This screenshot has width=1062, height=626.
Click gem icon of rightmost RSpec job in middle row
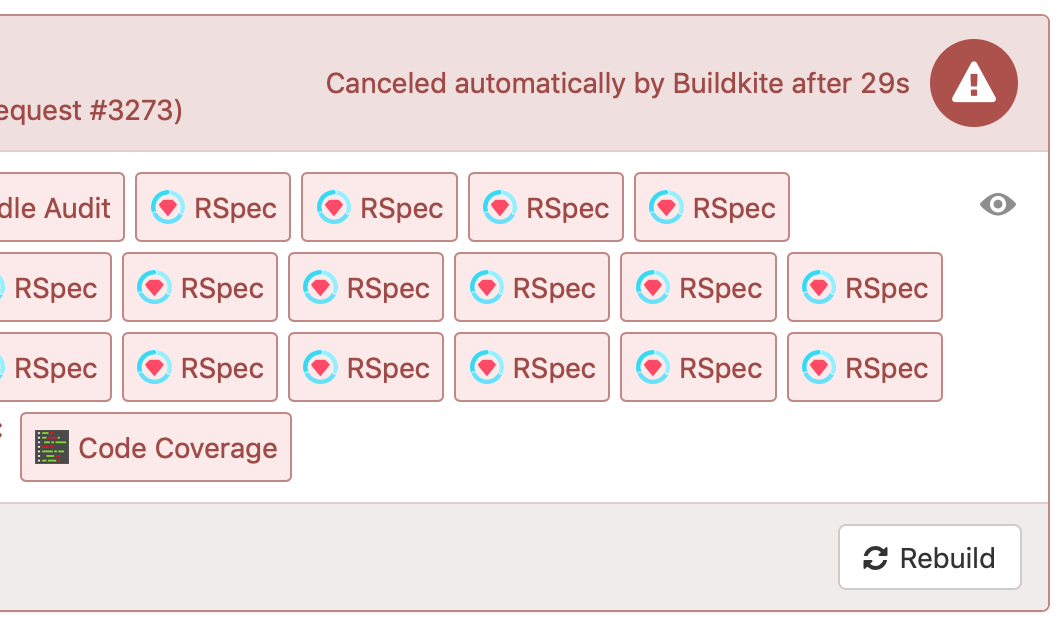(x=819, y=287)
